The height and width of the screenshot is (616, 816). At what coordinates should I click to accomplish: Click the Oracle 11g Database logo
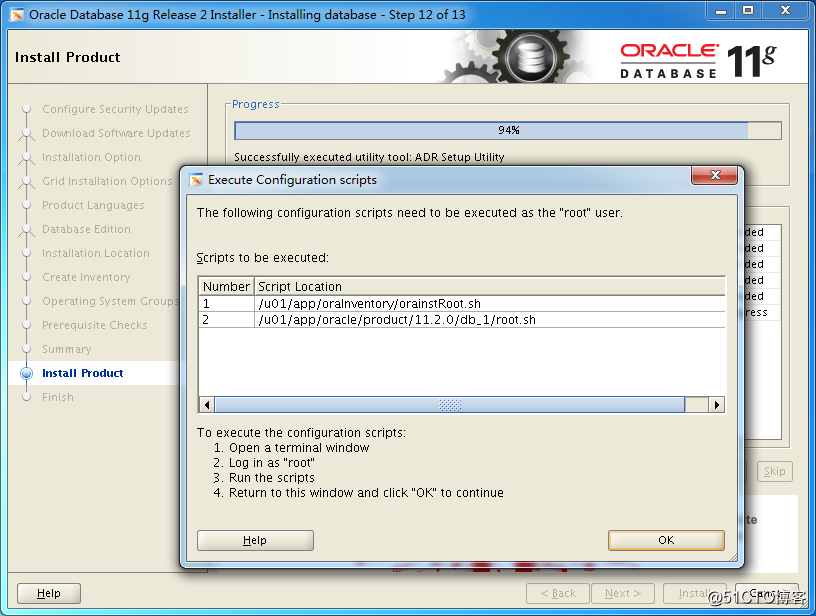(x=698, y=61)
